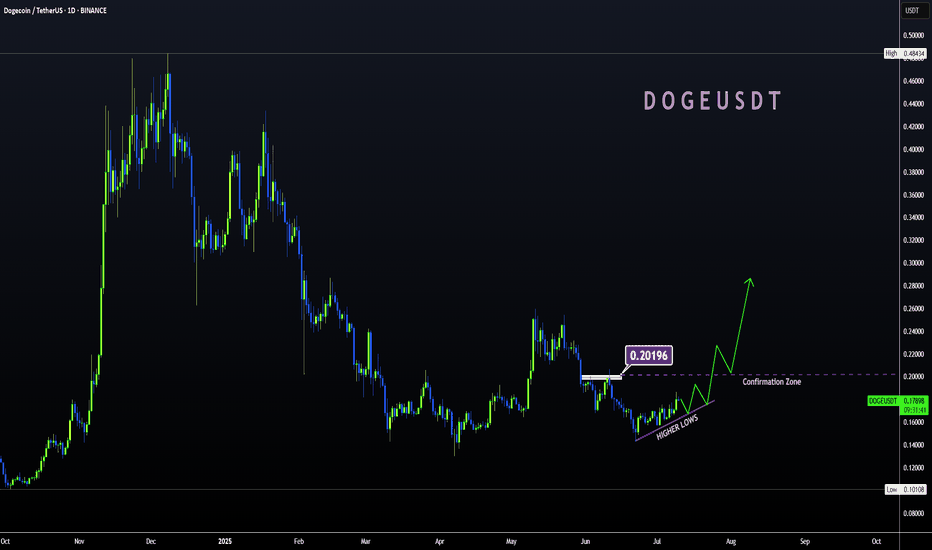Click the 0.08000 price axis tick
932x550 pixels.
point(914,513)
